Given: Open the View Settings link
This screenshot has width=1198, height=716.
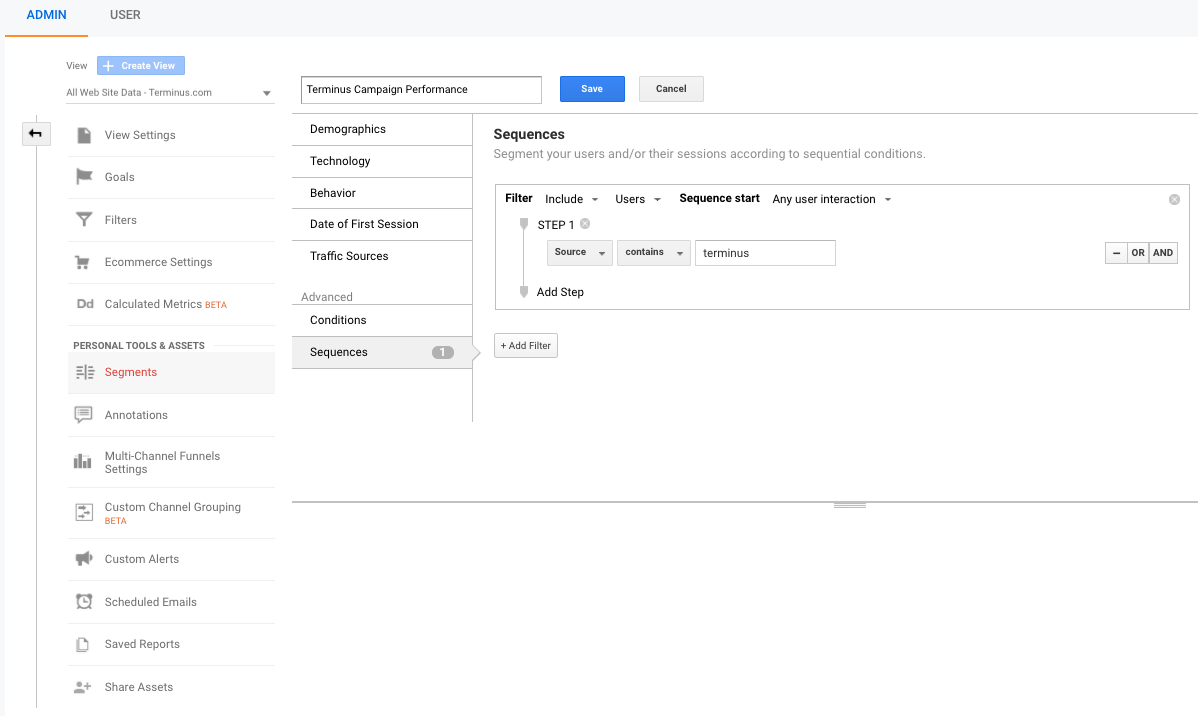Looking at the screenshot, I should pos(140,135).
